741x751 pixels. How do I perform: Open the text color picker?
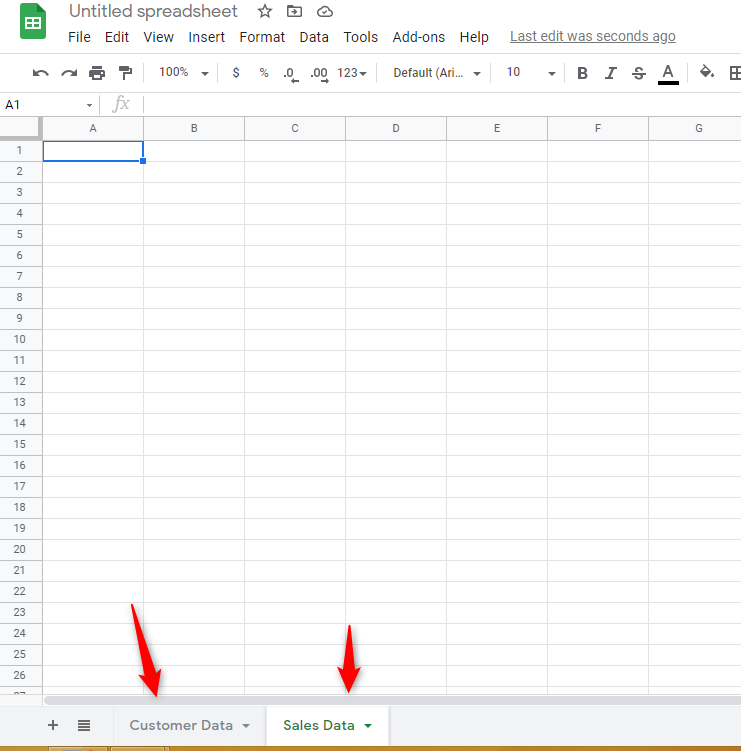pyautogui.click(x=668, y=73)
